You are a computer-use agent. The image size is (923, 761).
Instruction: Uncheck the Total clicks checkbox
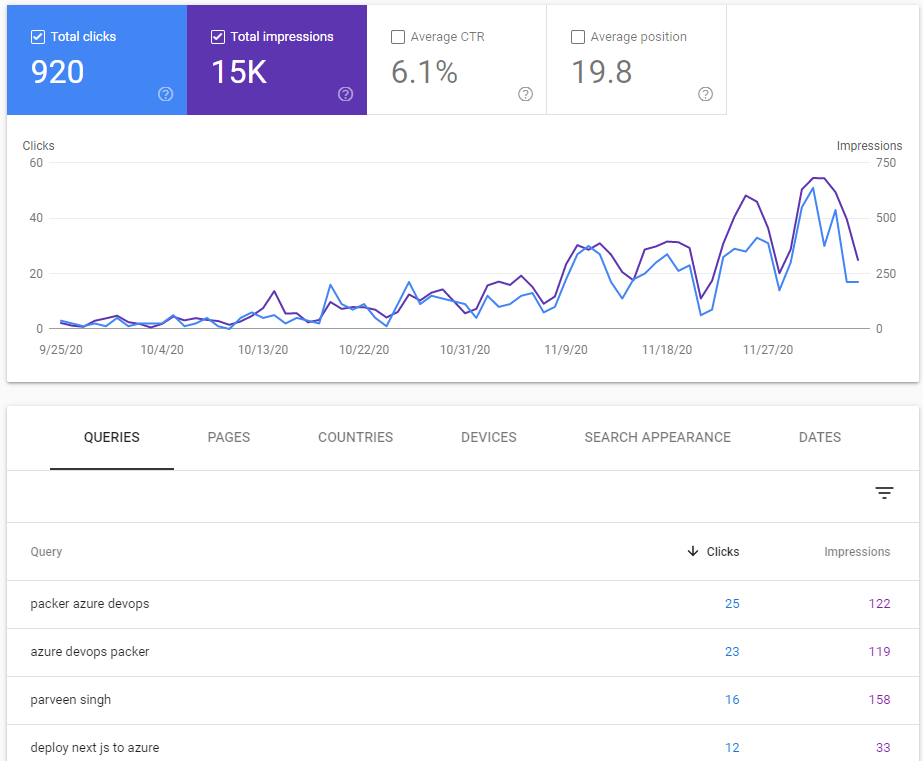(x=38, y=37)
